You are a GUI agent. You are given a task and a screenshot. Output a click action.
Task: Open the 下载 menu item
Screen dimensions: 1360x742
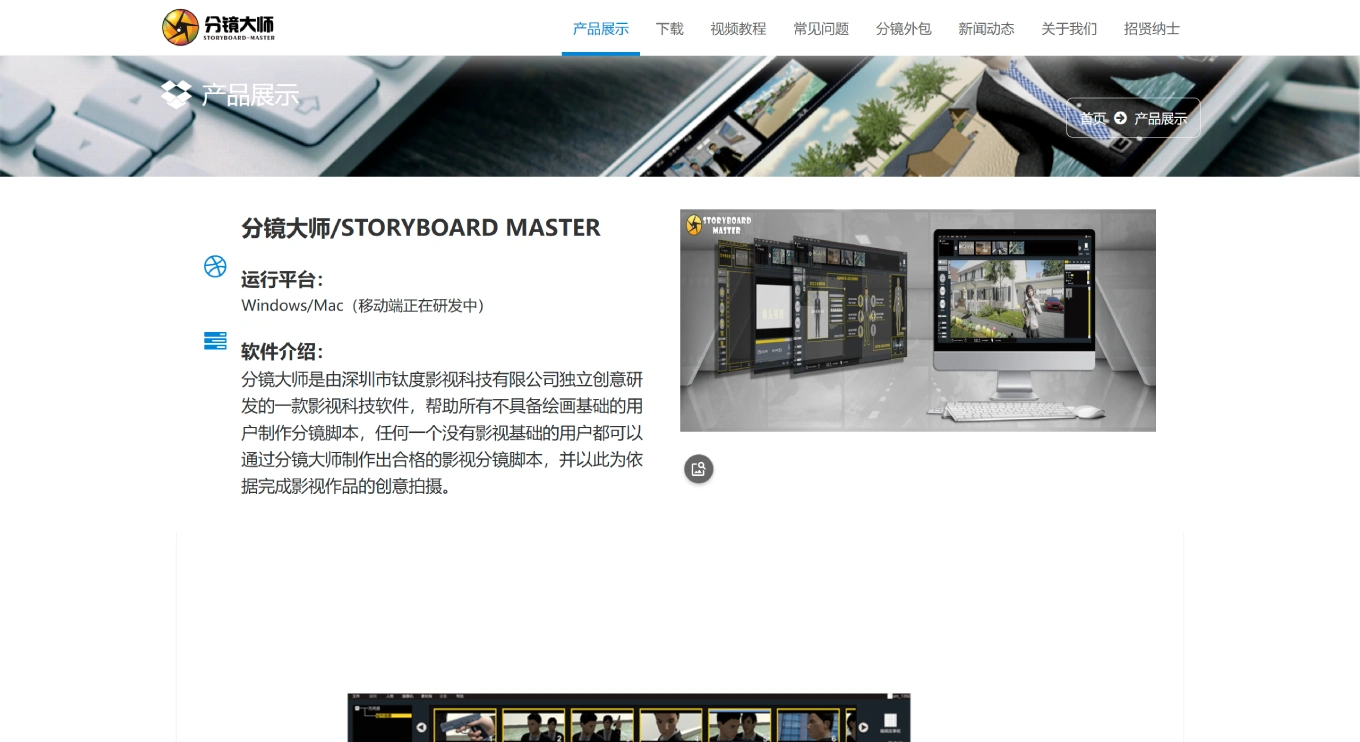pos(670,28)
